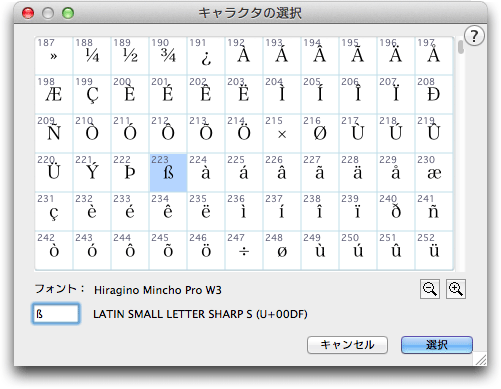Image resolution: width=501 pixels, height=389 pixels.
Task: Select character 189 one half ½
Action: tap(130, 56)
